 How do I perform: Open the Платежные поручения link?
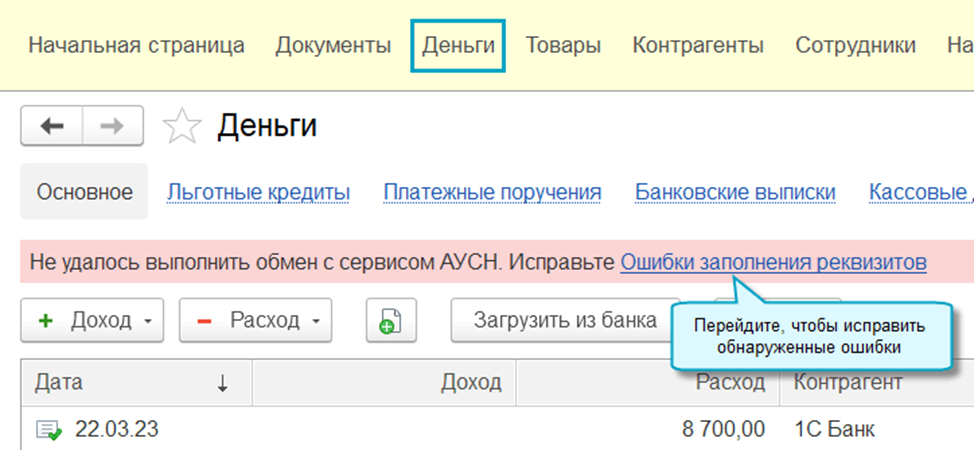point(492,192)
